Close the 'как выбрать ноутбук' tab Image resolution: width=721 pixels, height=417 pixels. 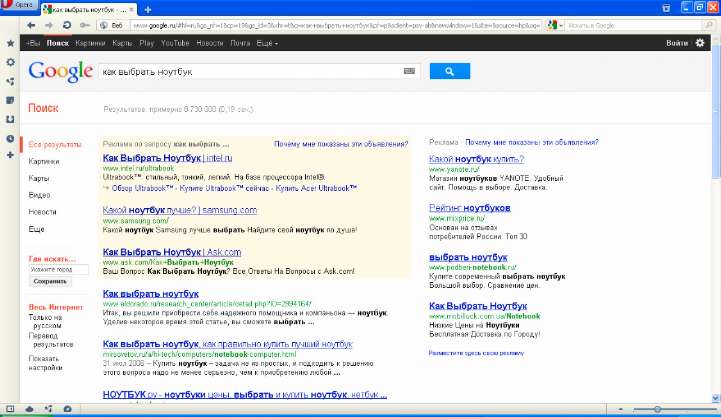tap(132, 9)
